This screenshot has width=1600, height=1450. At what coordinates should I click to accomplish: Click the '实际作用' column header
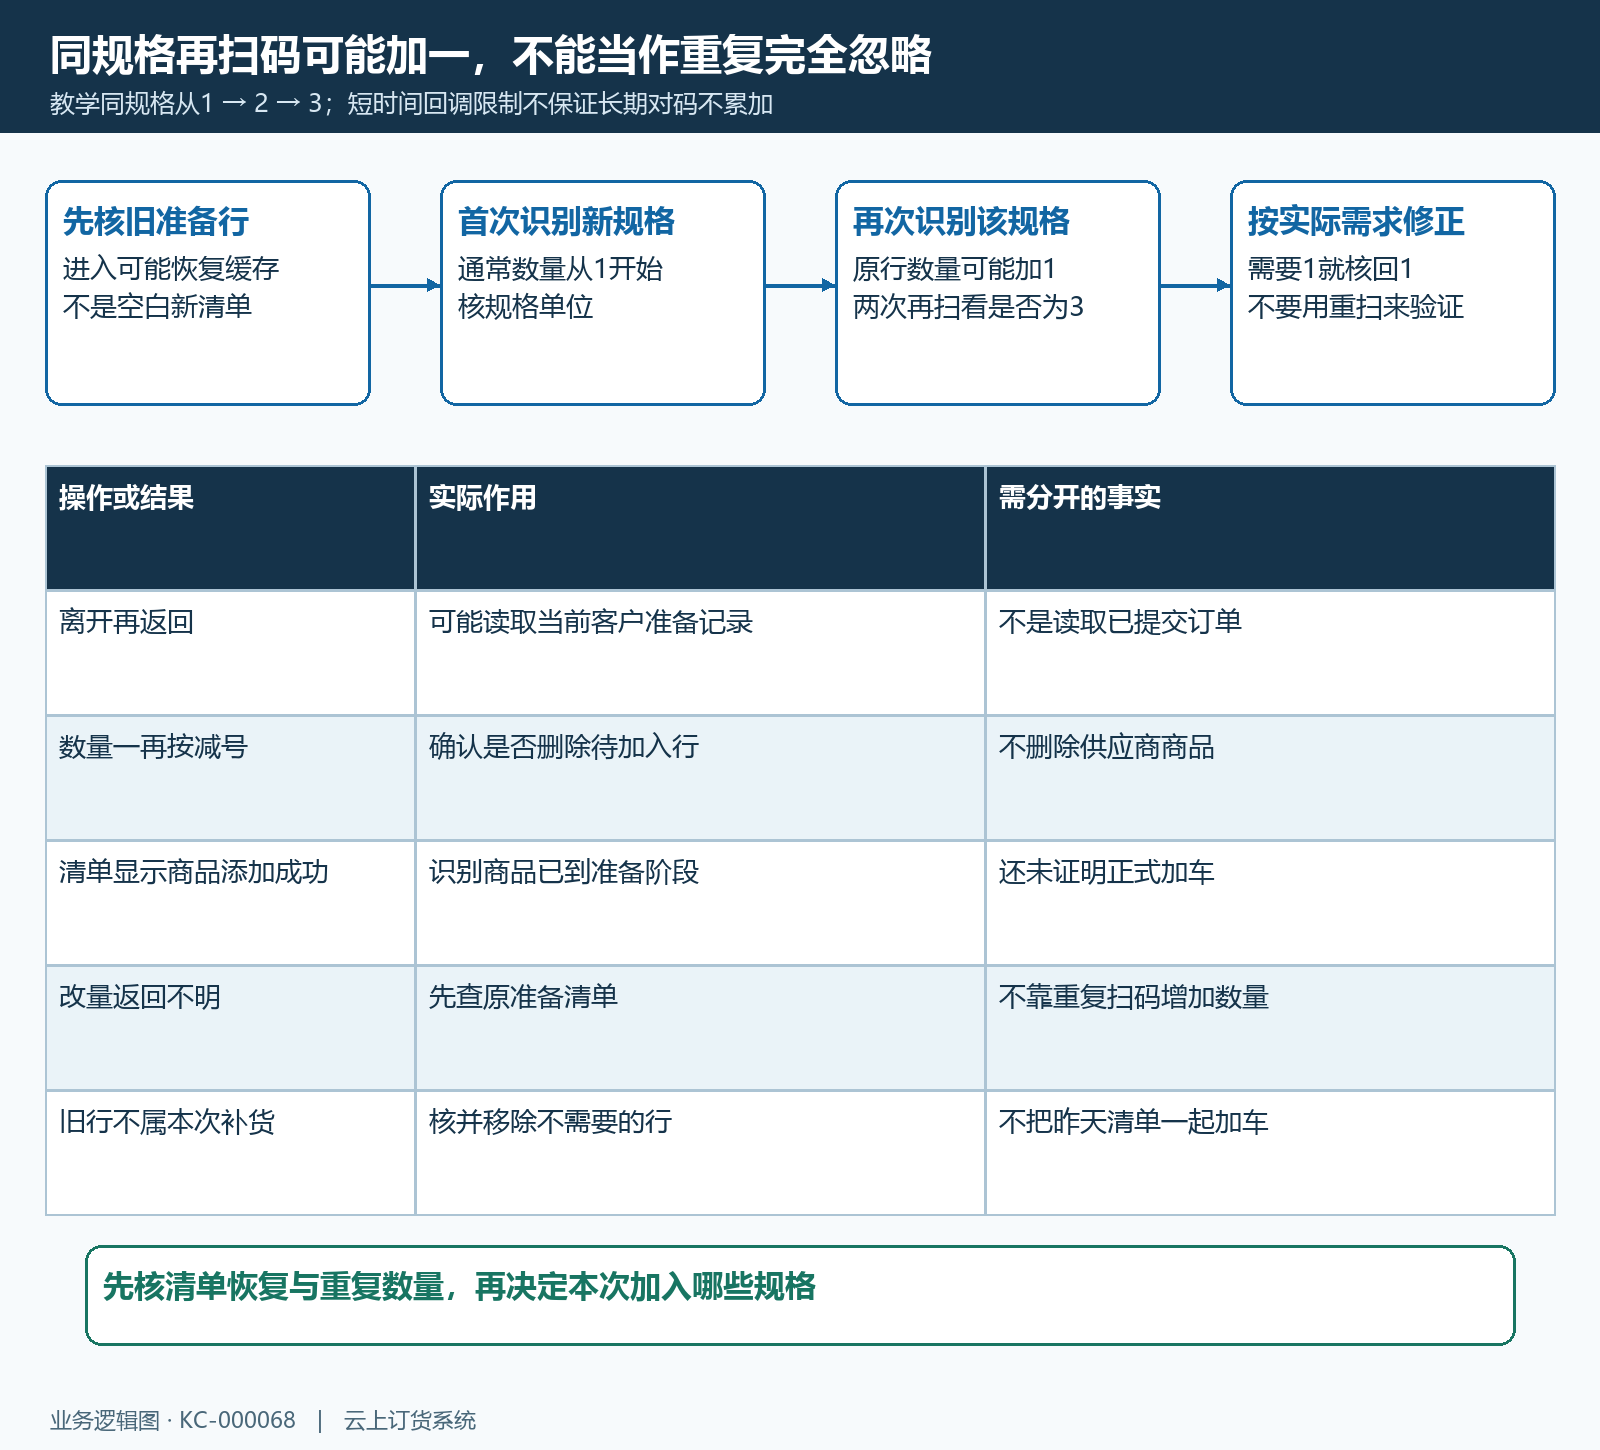[700, 528]
